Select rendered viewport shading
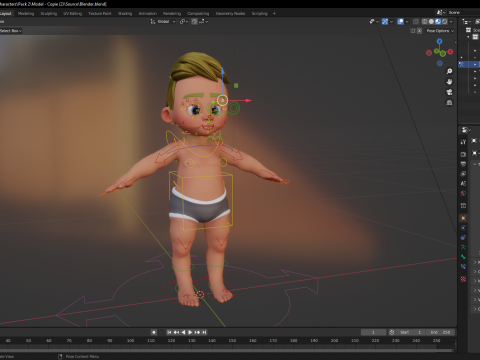Viewport: 480px width, 360px height. (445, 22)
